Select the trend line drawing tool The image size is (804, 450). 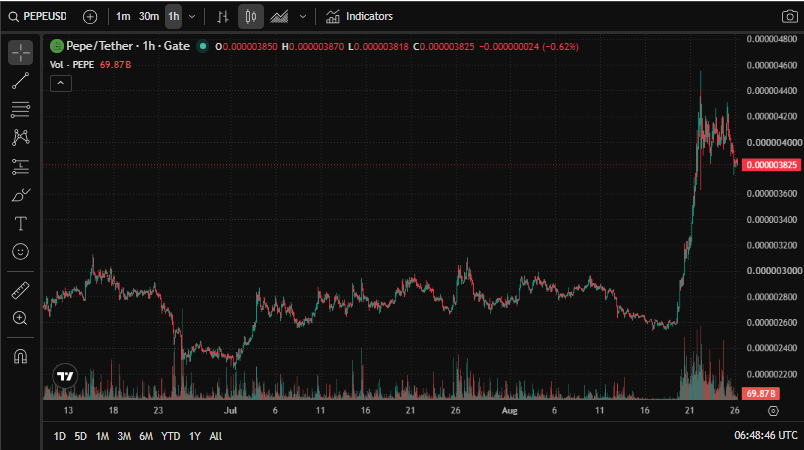21,80
